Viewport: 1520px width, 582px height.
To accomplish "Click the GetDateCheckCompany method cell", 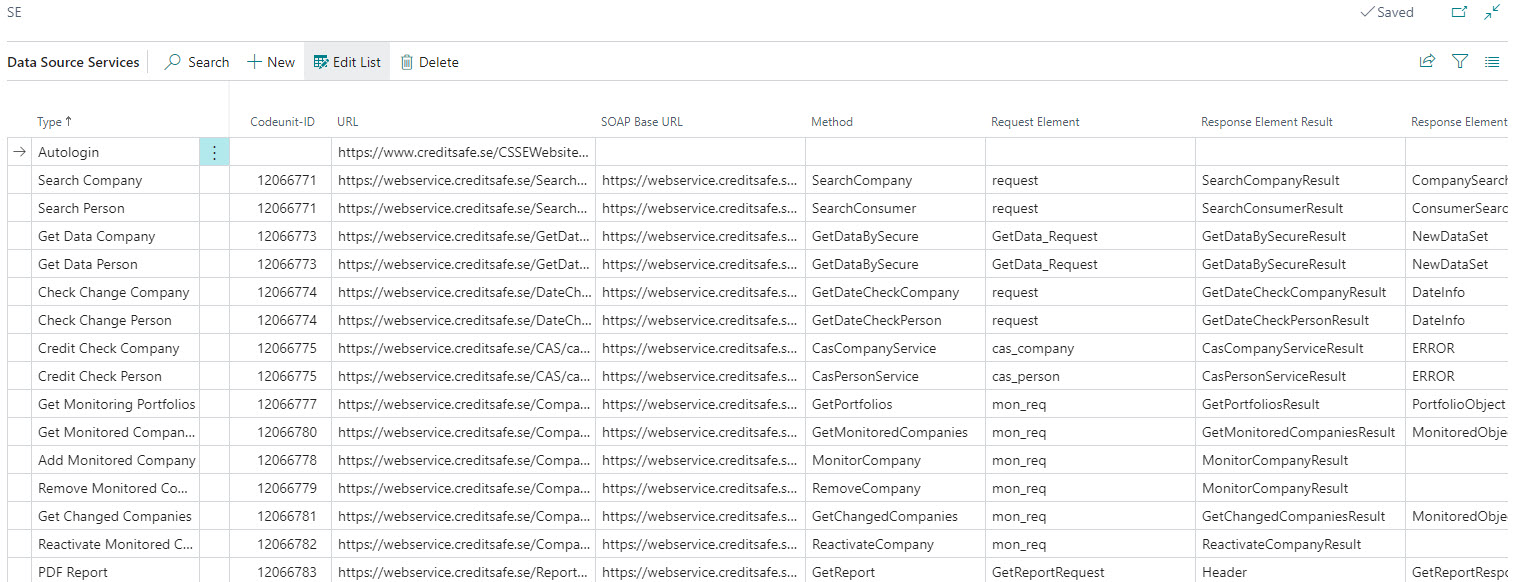I will click(895, 293).
